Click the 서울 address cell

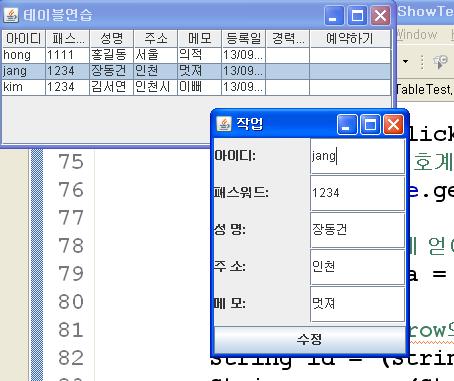(155, 55)
